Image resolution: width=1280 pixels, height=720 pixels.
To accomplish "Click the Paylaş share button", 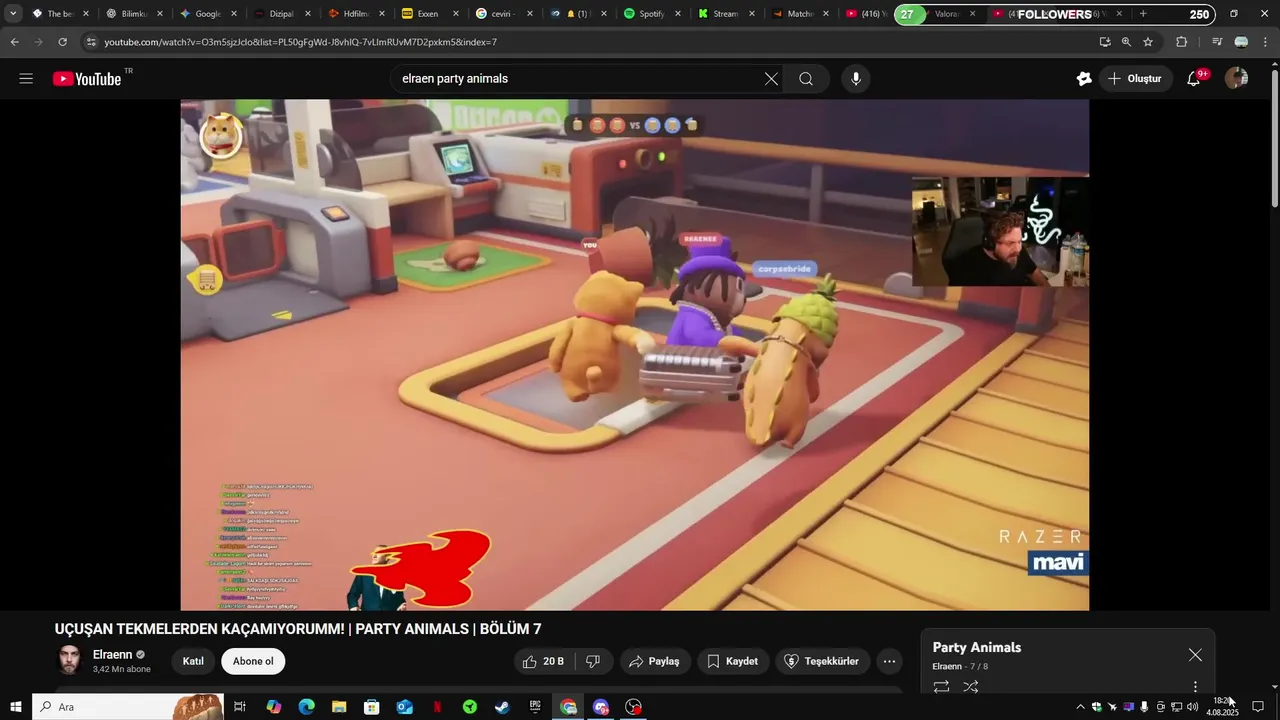I will (654, 661).
